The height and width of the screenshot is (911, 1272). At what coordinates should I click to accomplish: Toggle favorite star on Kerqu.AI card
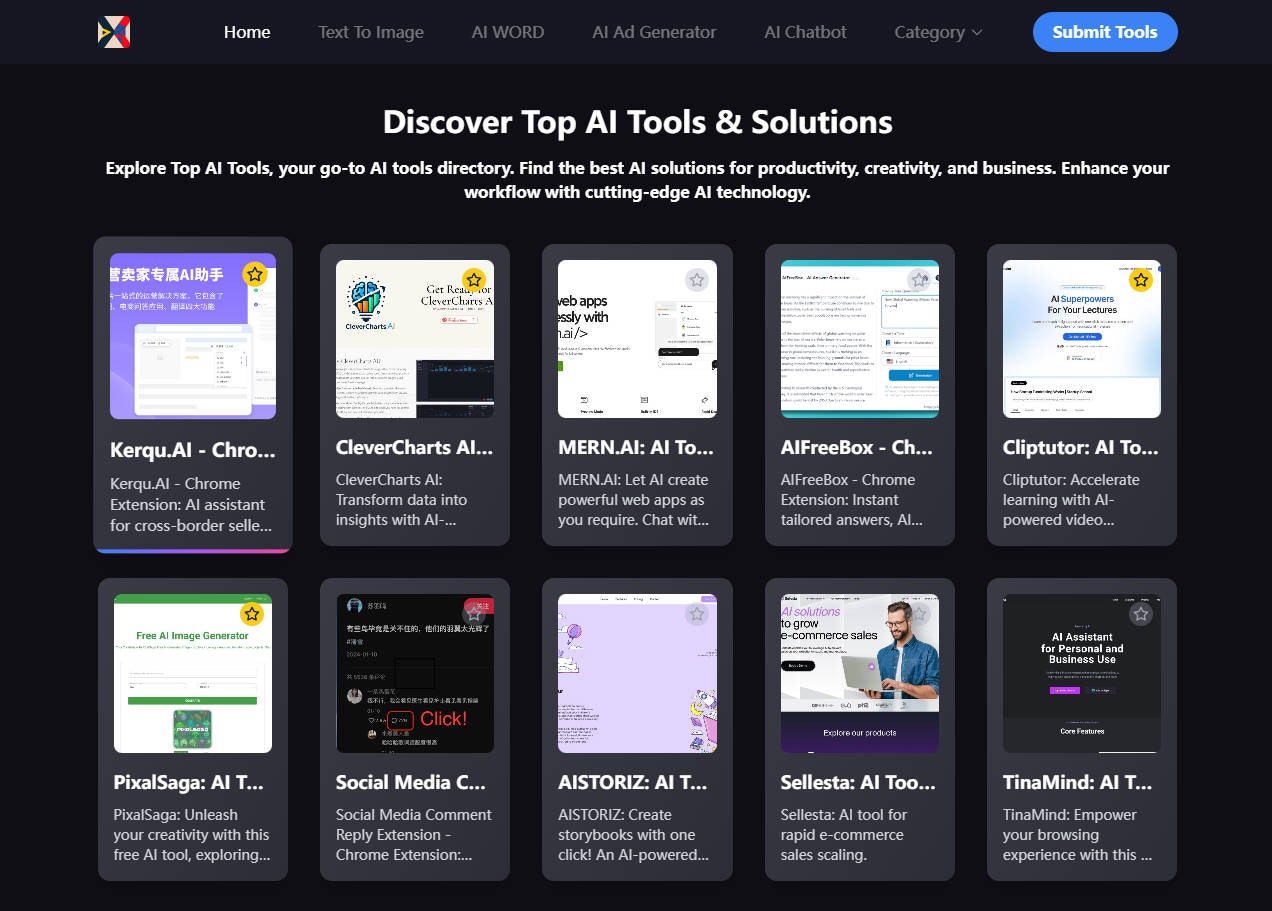(x=255, y=274)
